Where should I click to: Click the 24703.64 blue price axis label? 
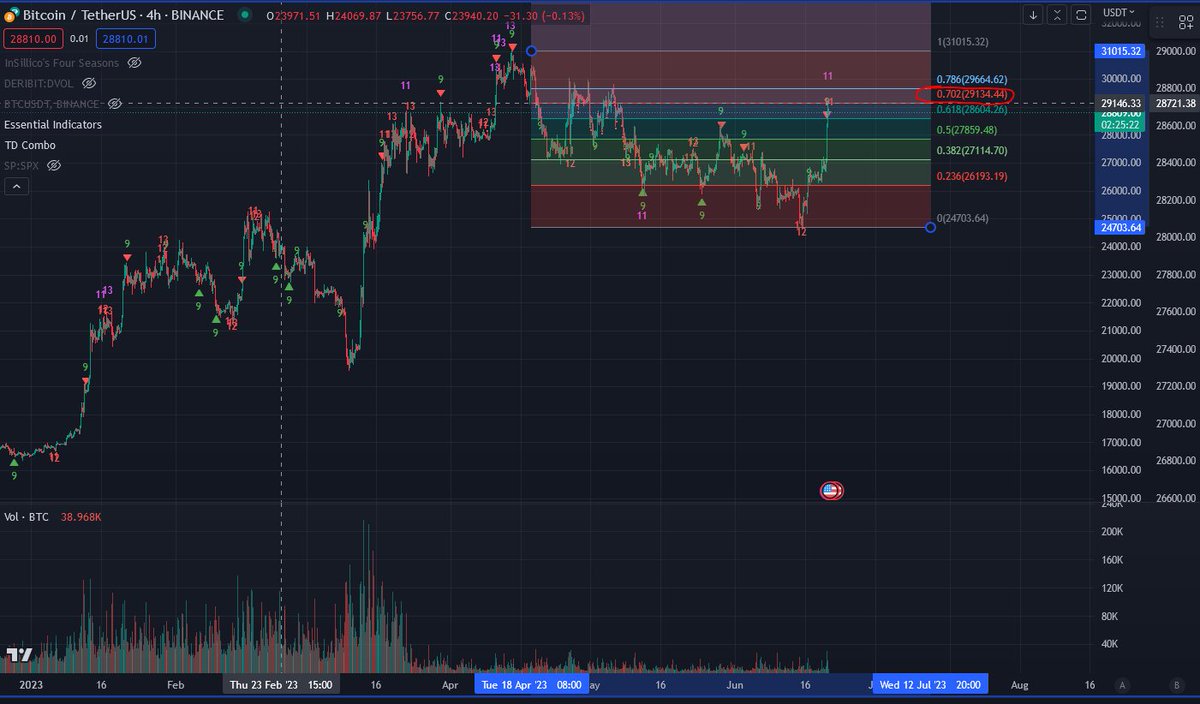pyautogui.click(x=1120, y=227)
